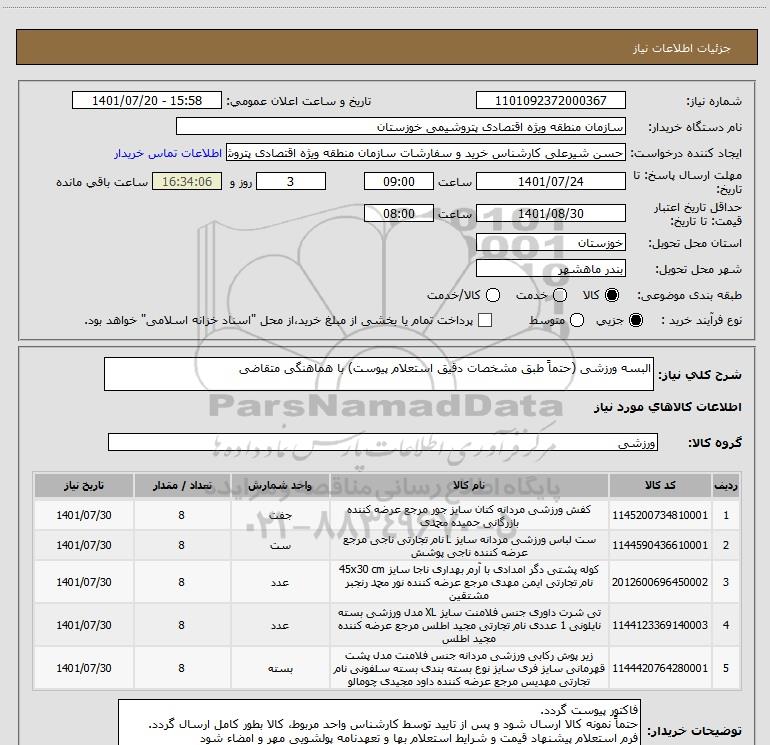Click the unit cell ست in row 2

280,546
